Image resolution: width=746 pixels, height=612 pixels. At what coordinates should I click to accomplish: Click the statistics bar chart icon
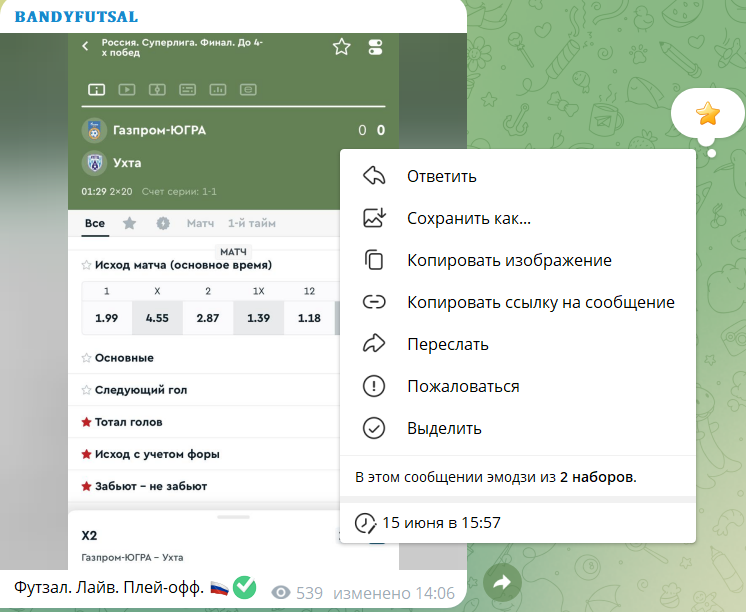(217, 90)
